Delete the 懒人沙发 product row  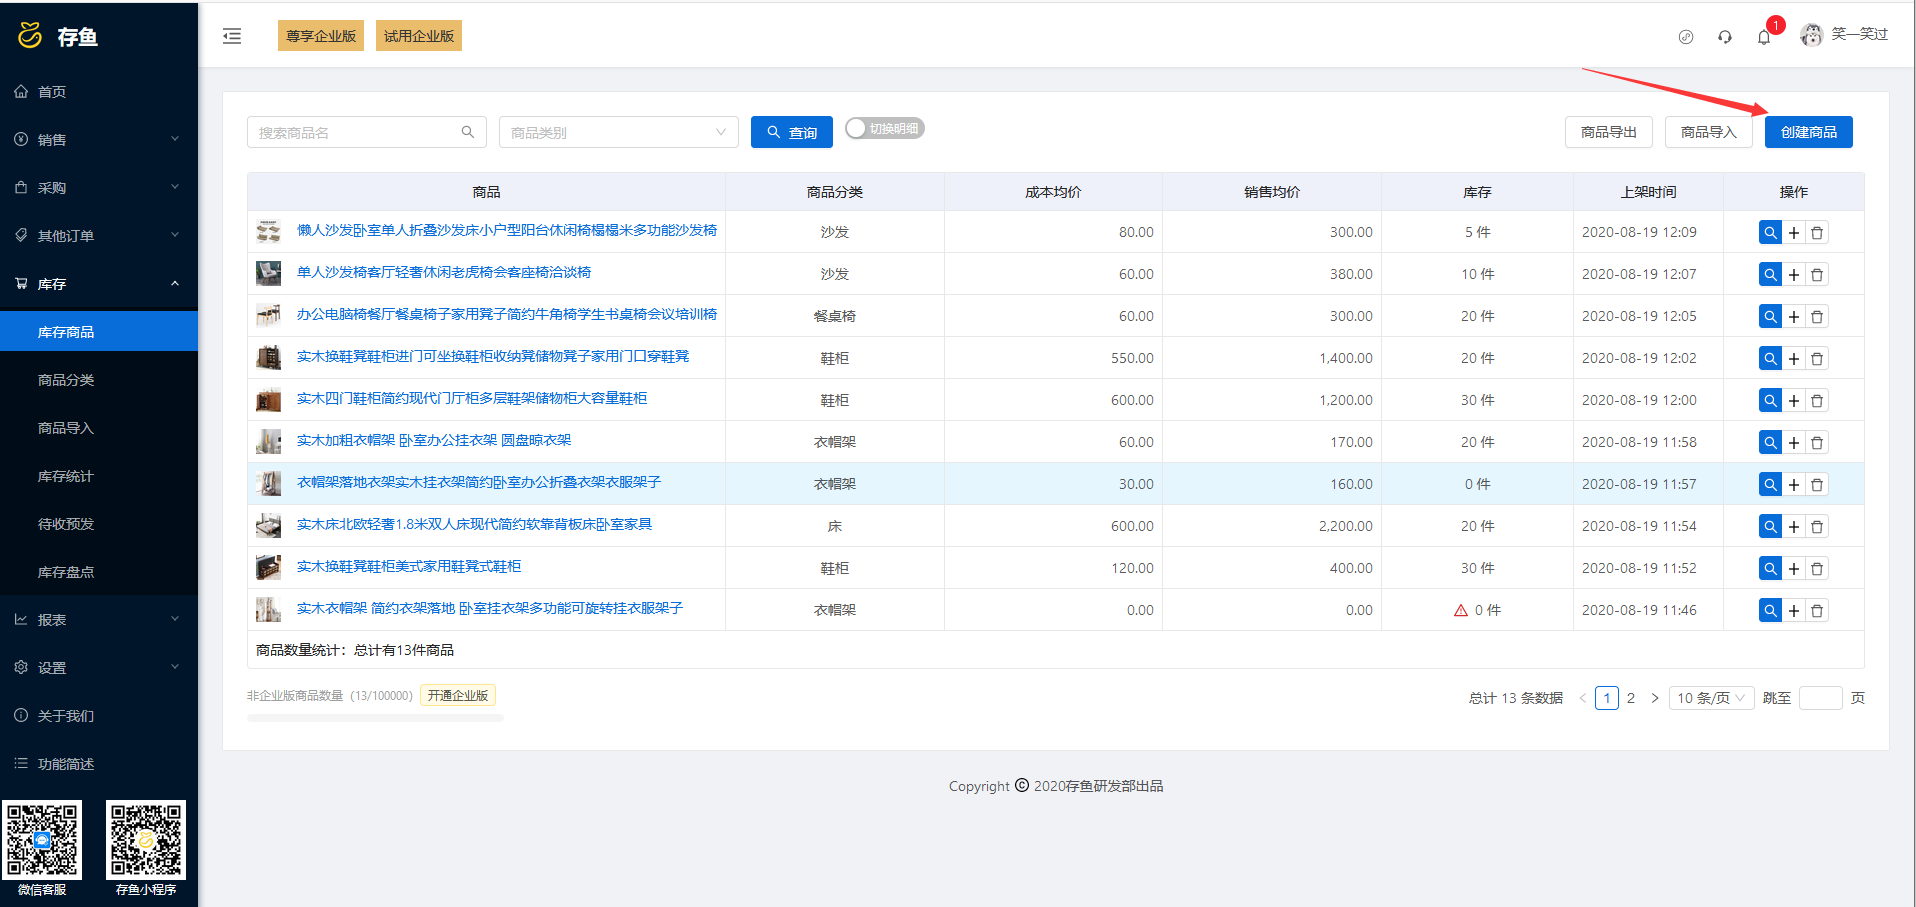(1817, 232)
